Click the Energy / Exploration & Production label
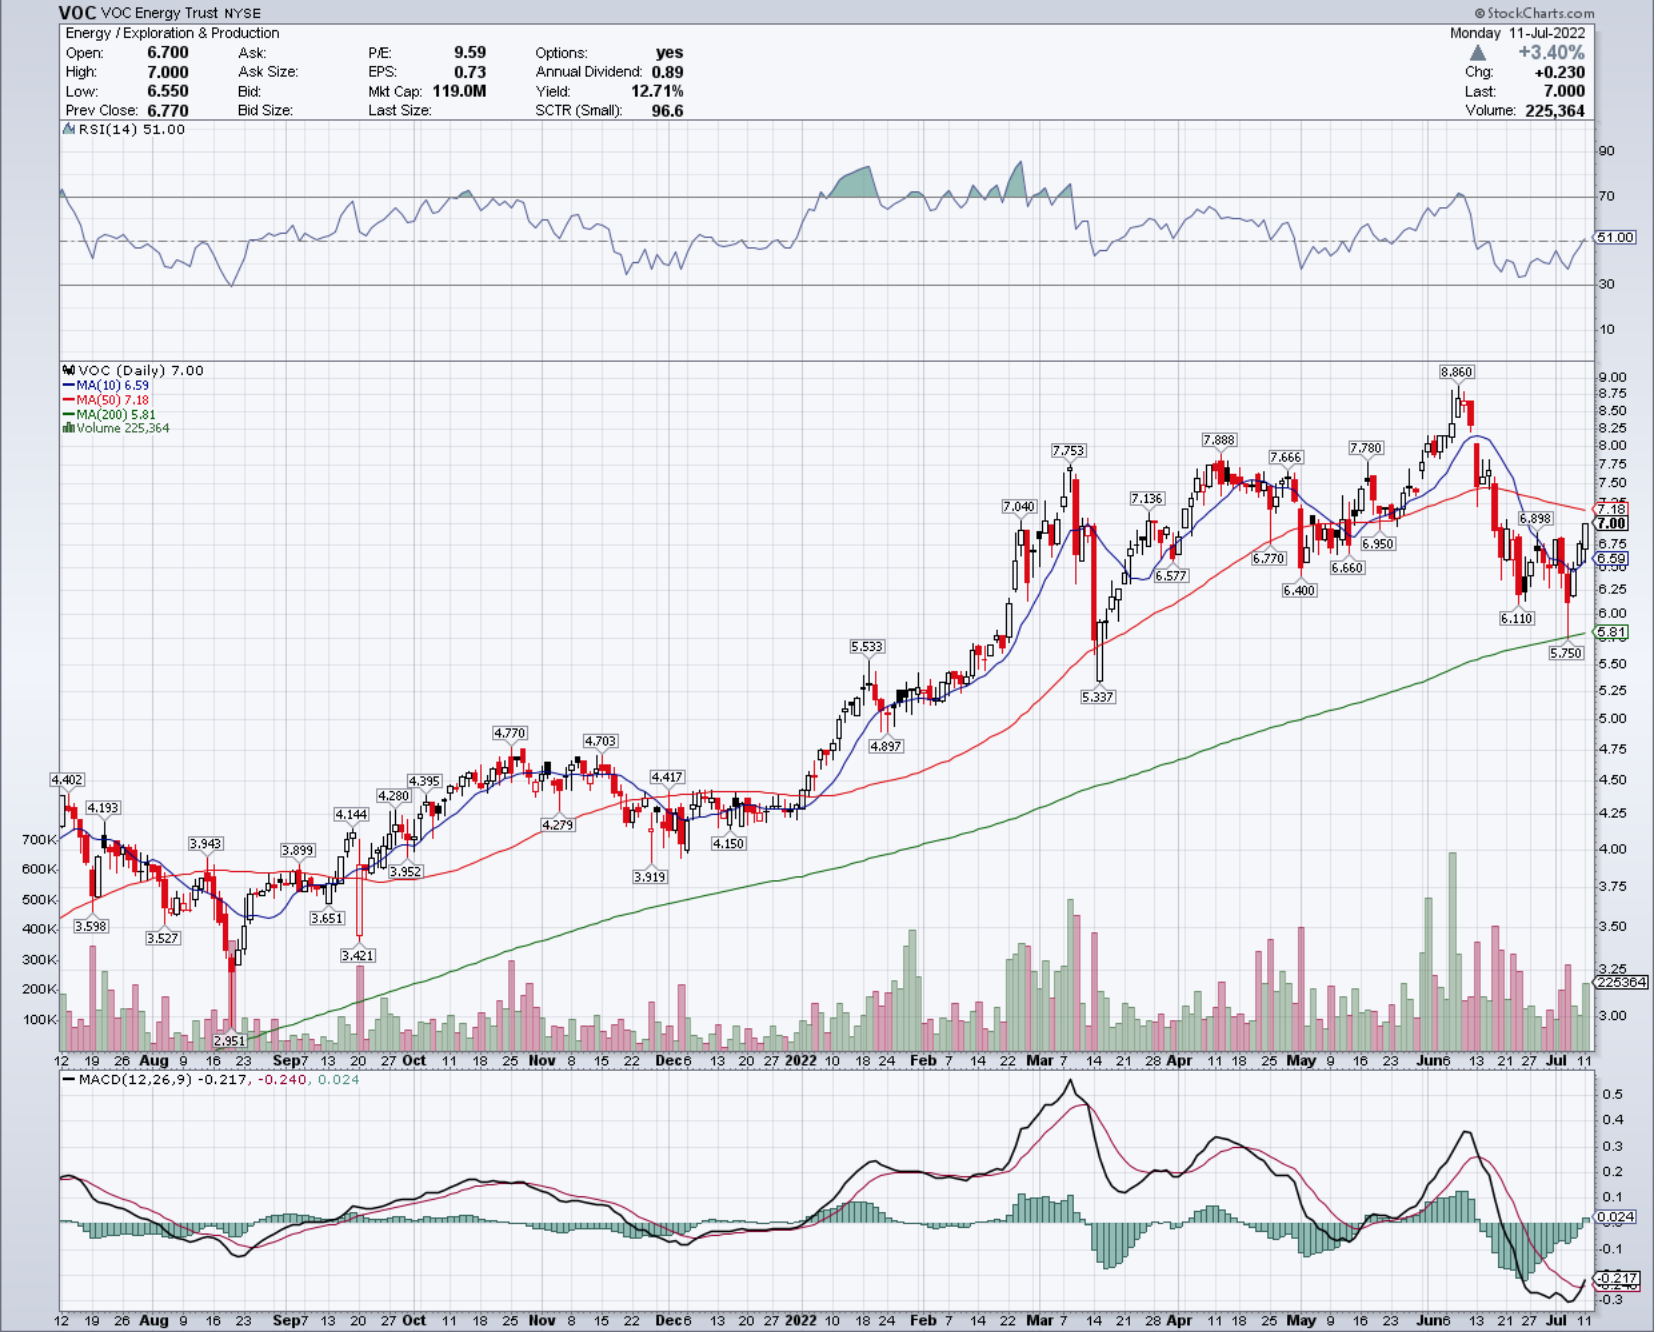Image resolution: width=1656 pixels, height=1332 pixels. [172, 33]
